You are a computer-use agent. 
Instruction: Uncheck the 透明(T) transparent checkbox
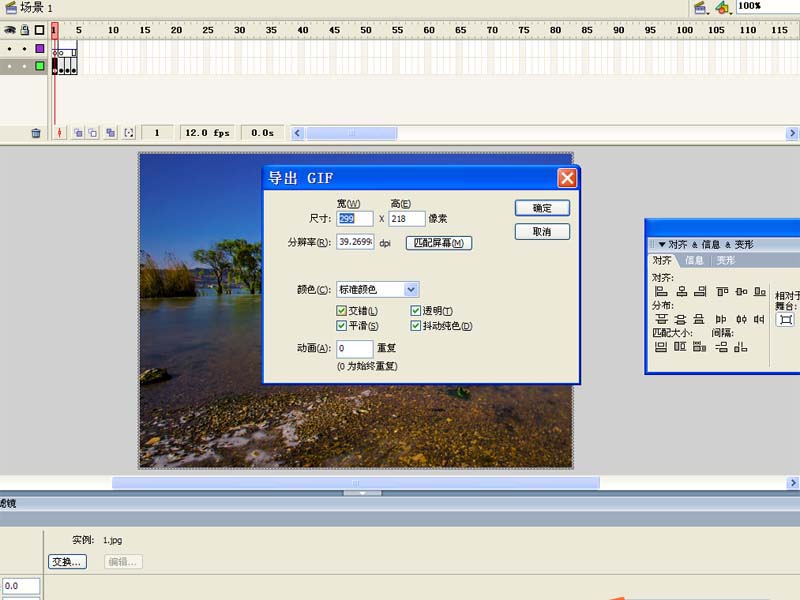tap(415, 311)
